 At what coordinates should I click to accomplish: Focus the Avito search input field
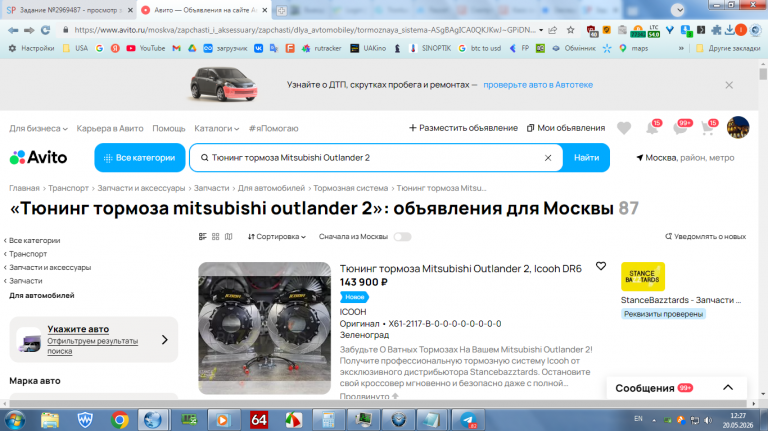pos(376,158)
